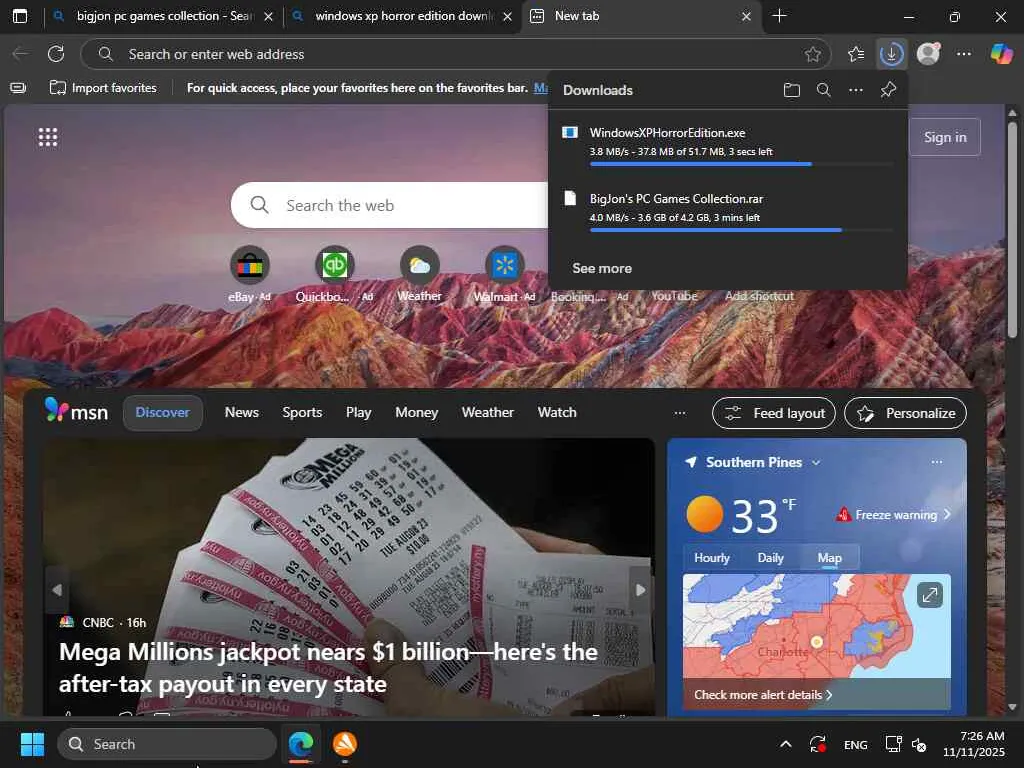Open Freeze warning alert details

[893, 515]
